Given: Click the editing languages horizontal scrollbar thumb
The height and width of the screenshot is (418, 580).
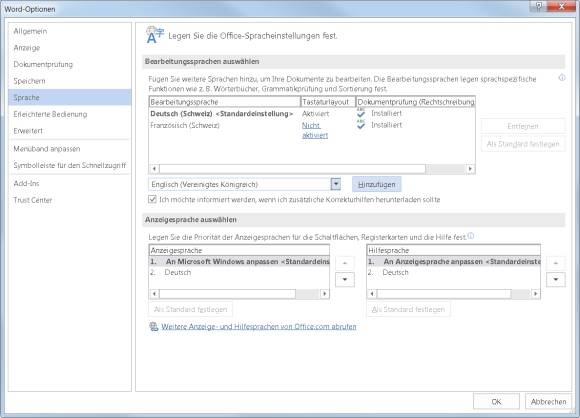Looking at the screenshot, I should (x=293, y=169).
